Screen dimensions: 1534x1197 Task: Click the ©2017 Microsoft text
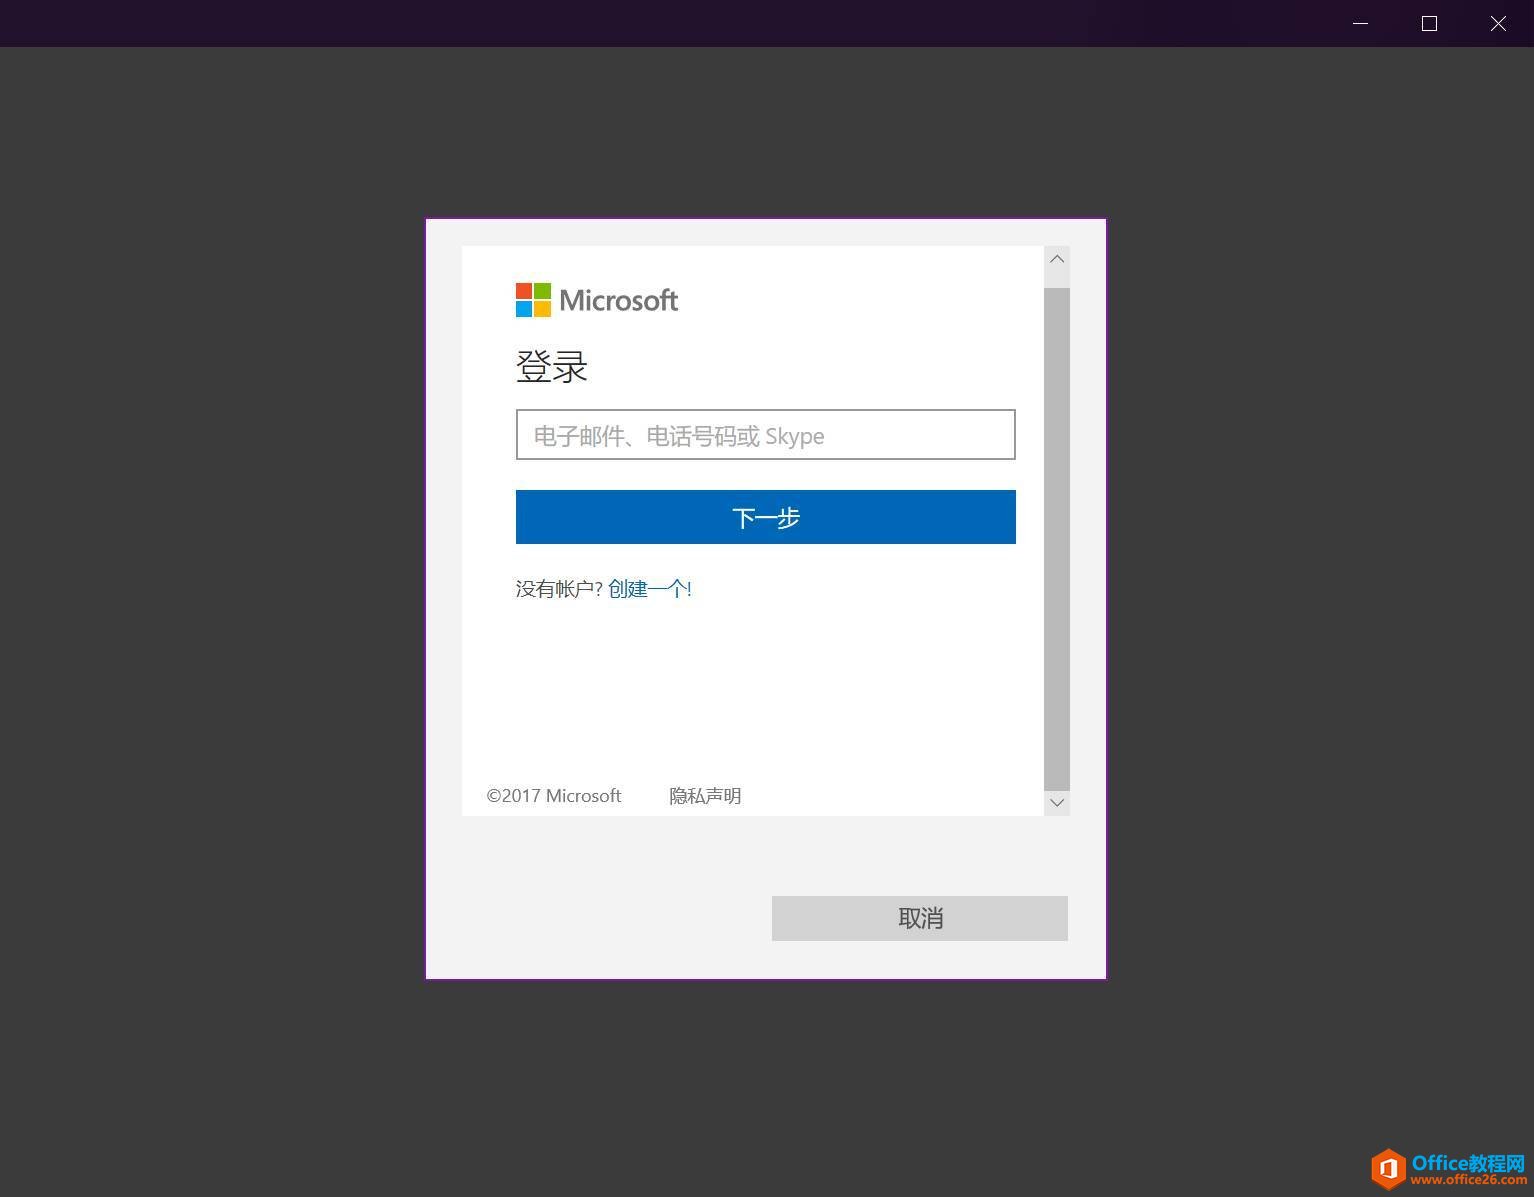point(553,795)
